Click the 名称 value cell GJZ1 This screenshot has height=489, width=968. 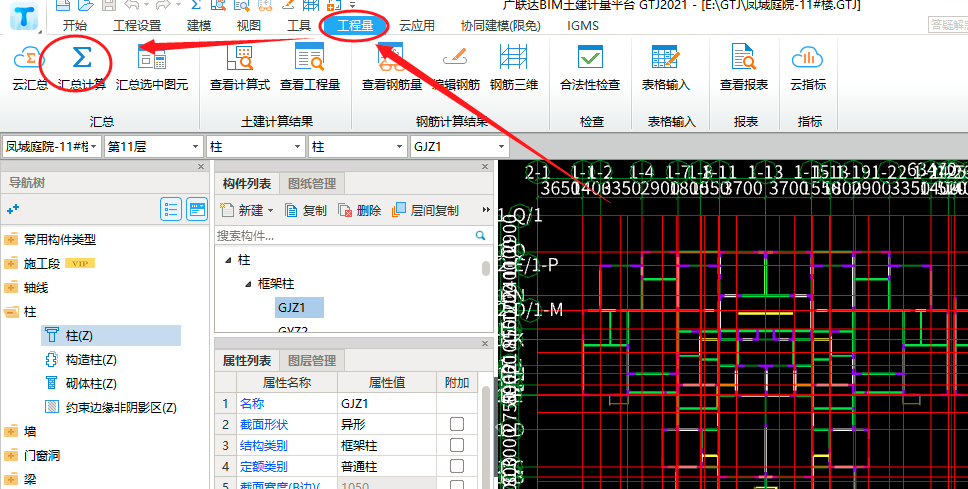coord(387,403)
